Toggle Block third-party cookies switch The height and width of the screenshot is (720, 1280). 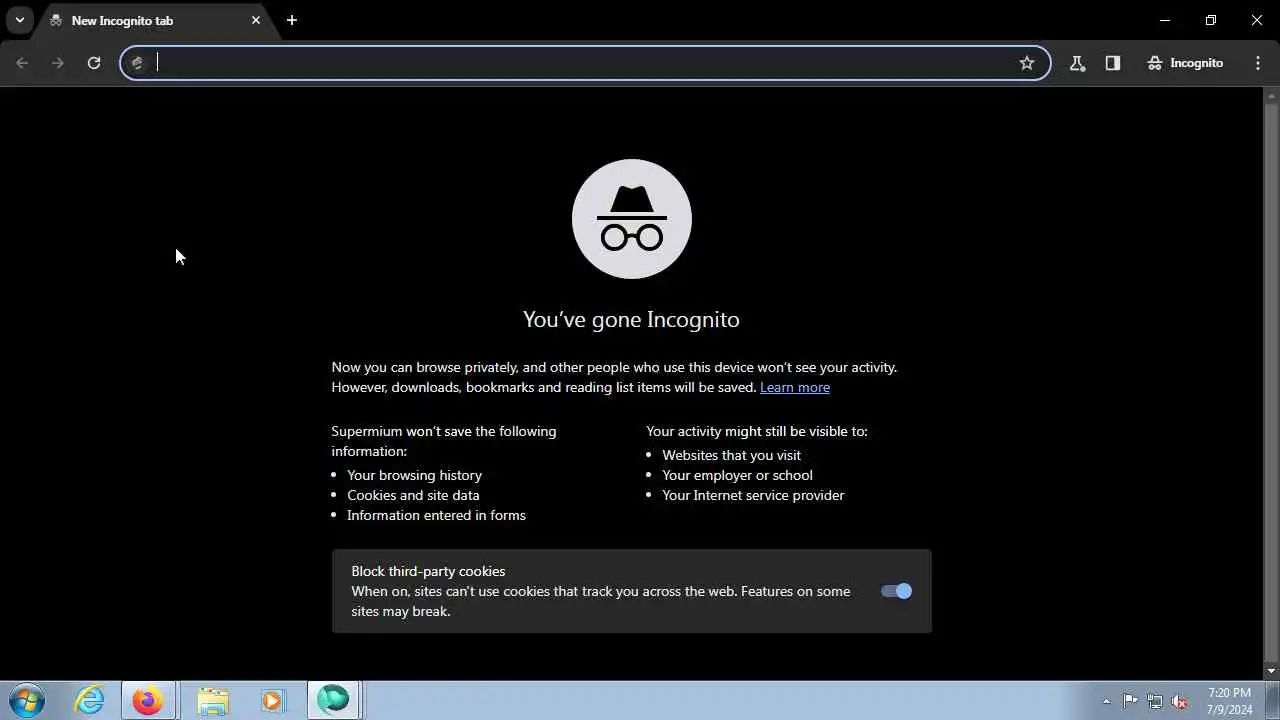(x=896, y=591)
